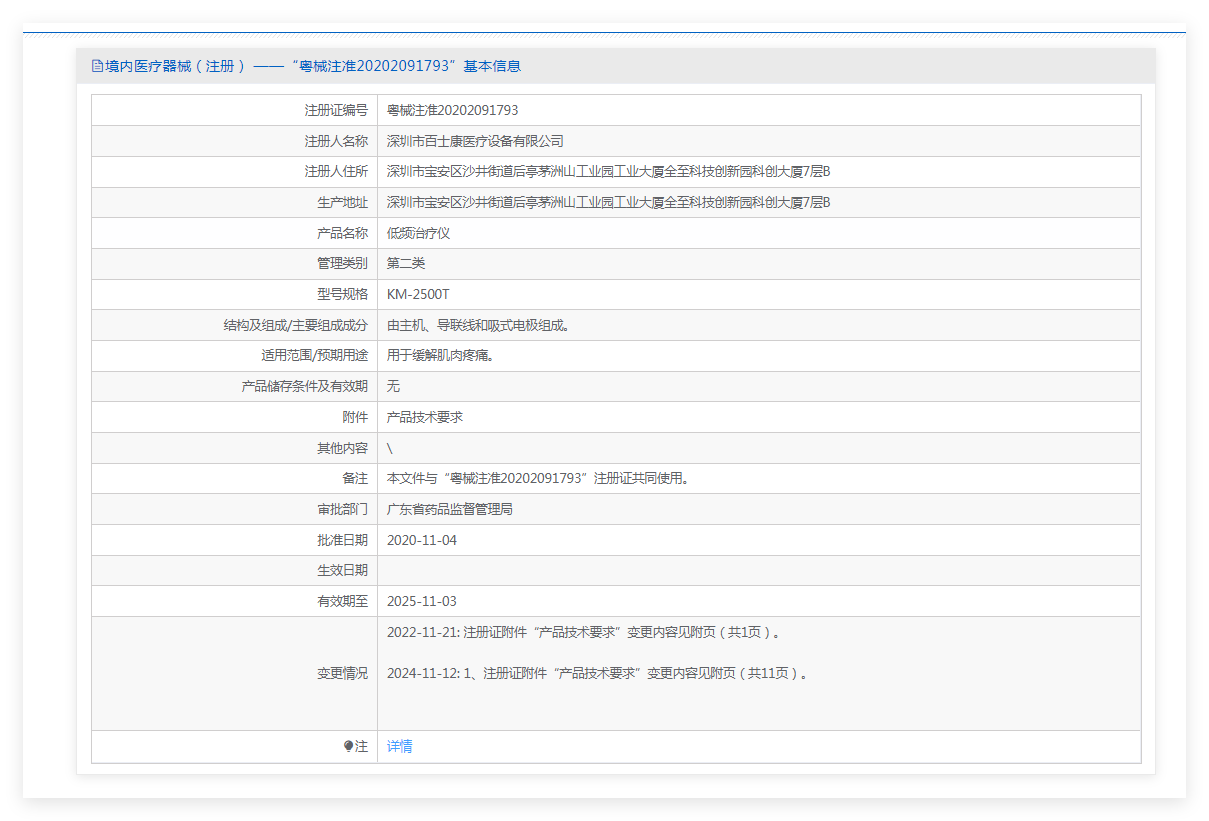Click the 结构及组成/主要组成成分 label
1209x821 pixels.
[296, 325]
